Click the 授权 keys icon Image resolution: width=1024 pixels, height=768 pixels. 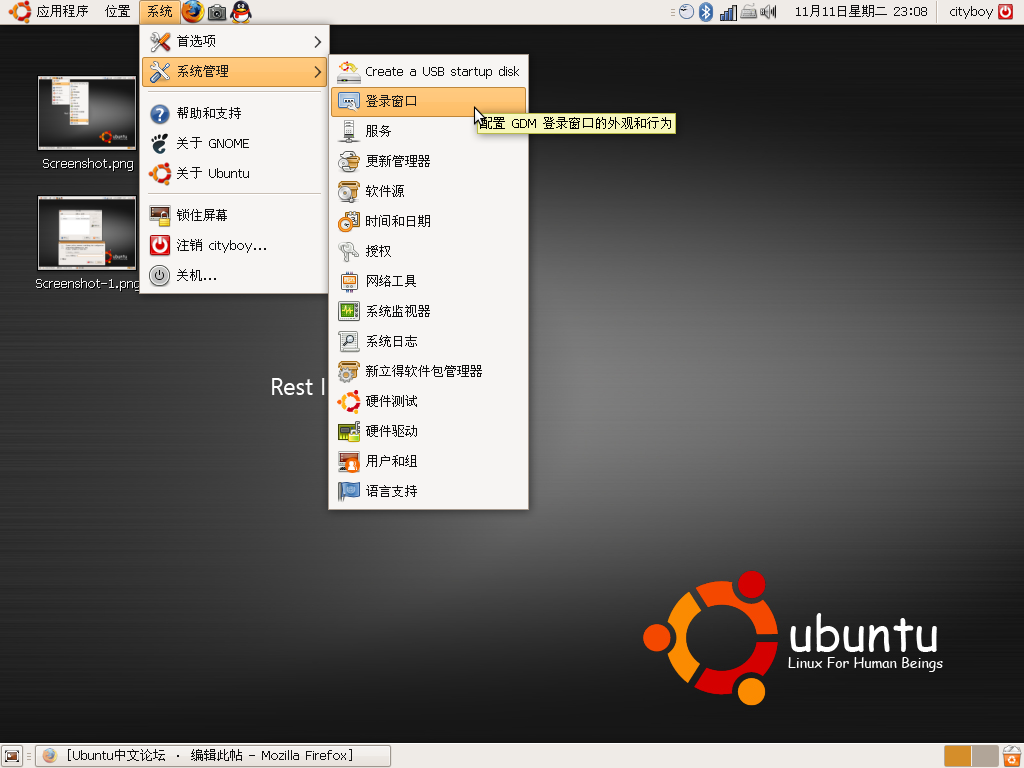[x=349, y=251]
